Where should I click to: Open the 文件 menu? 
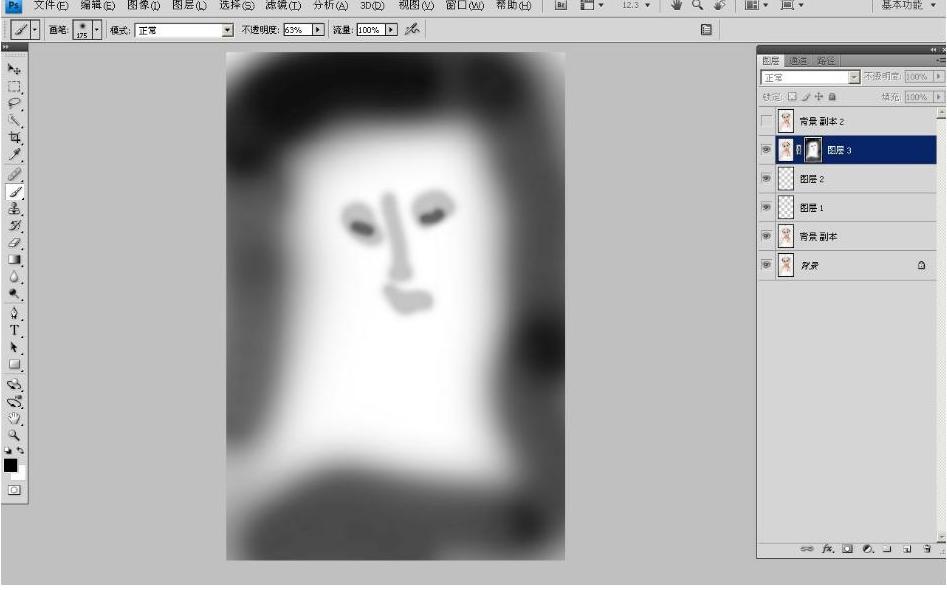pos(50,5)
